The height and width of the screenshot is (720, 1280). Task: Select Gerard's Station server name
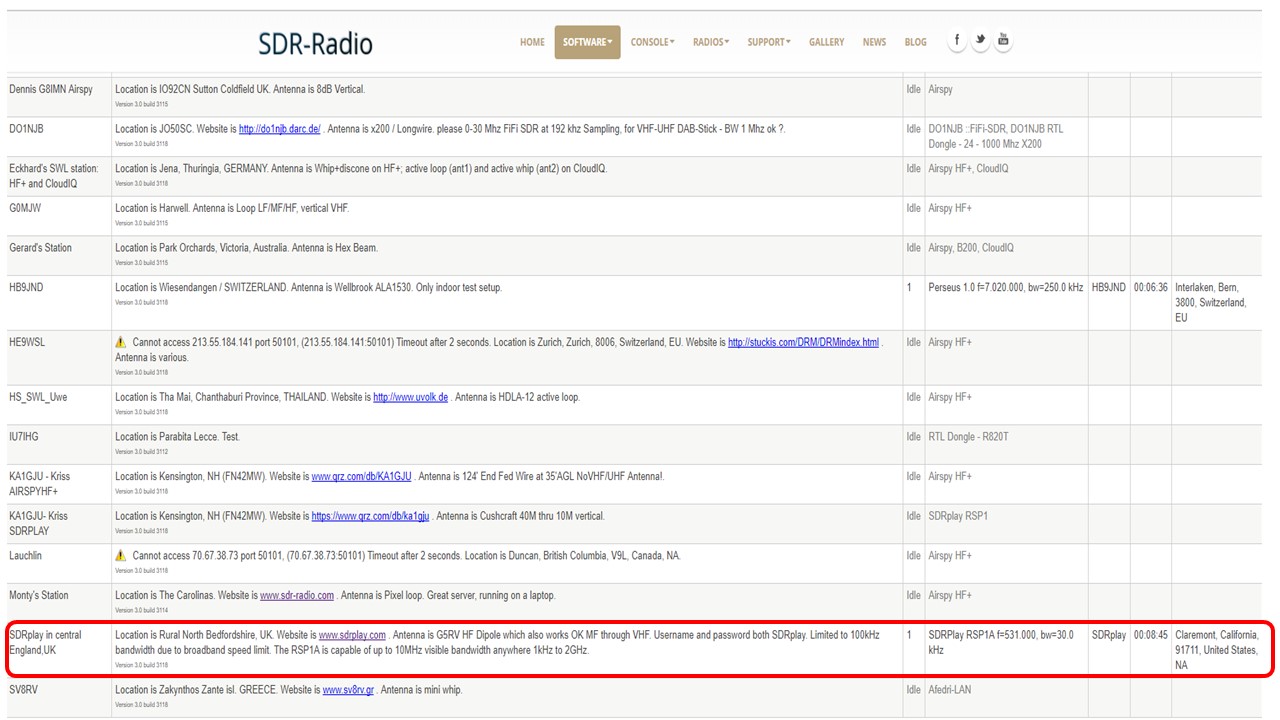click(41, 247)
